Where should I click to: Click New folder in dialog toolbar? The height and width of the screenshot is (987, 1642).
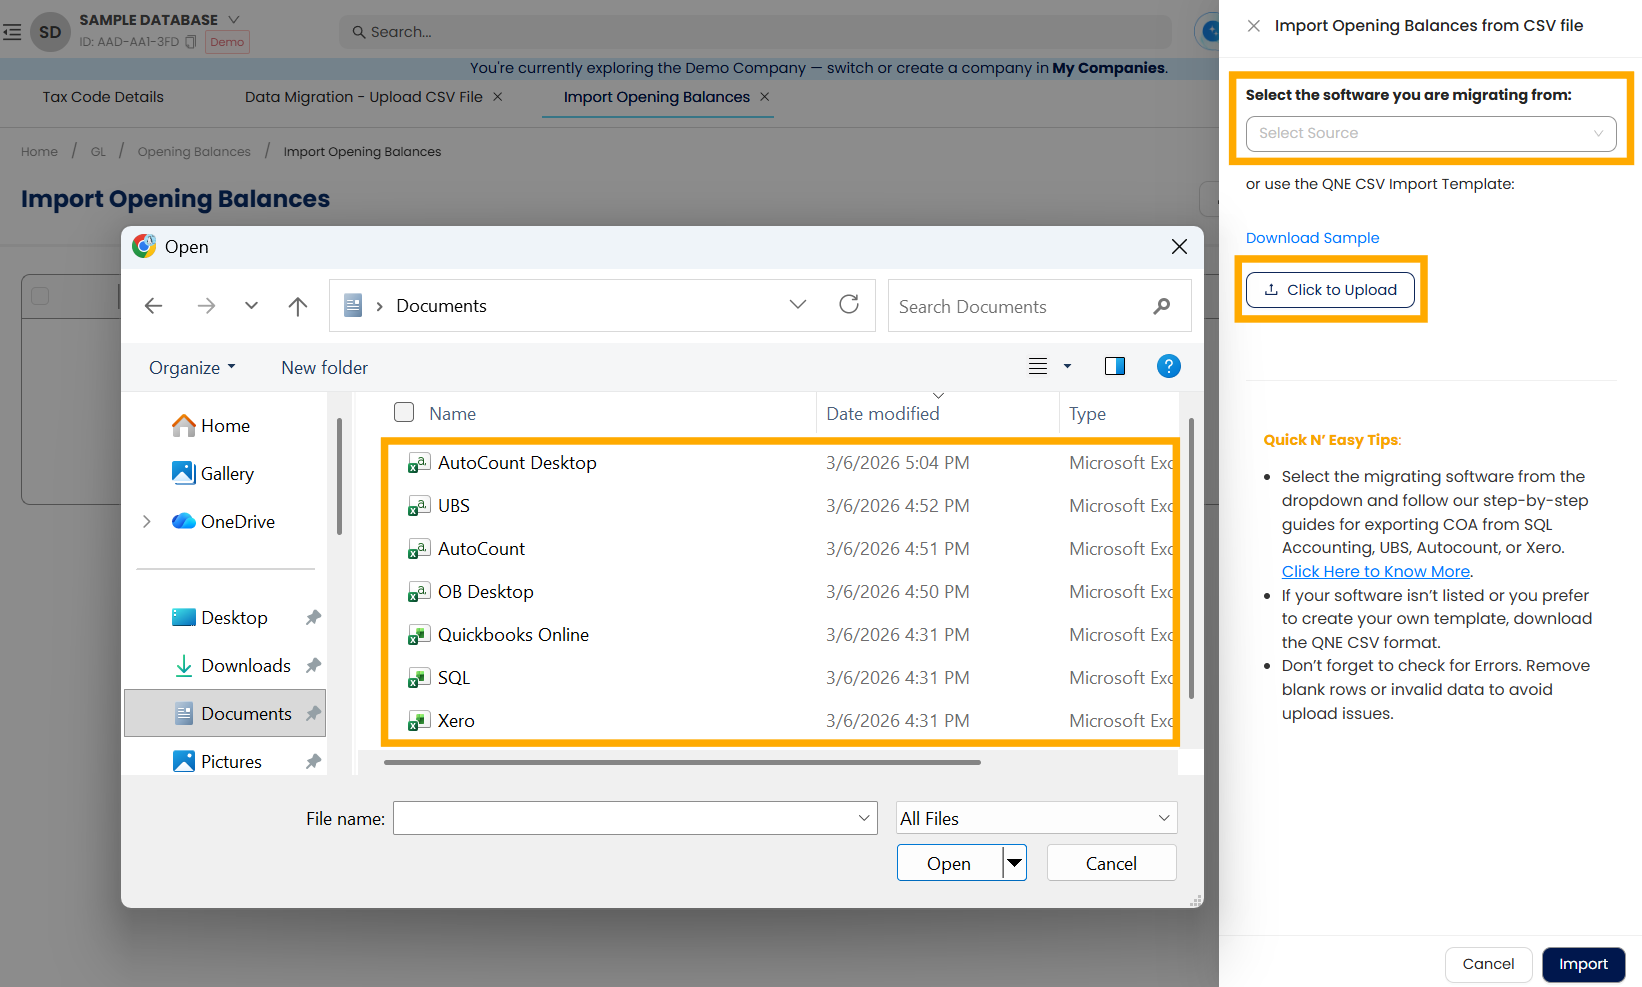(324, 368)
